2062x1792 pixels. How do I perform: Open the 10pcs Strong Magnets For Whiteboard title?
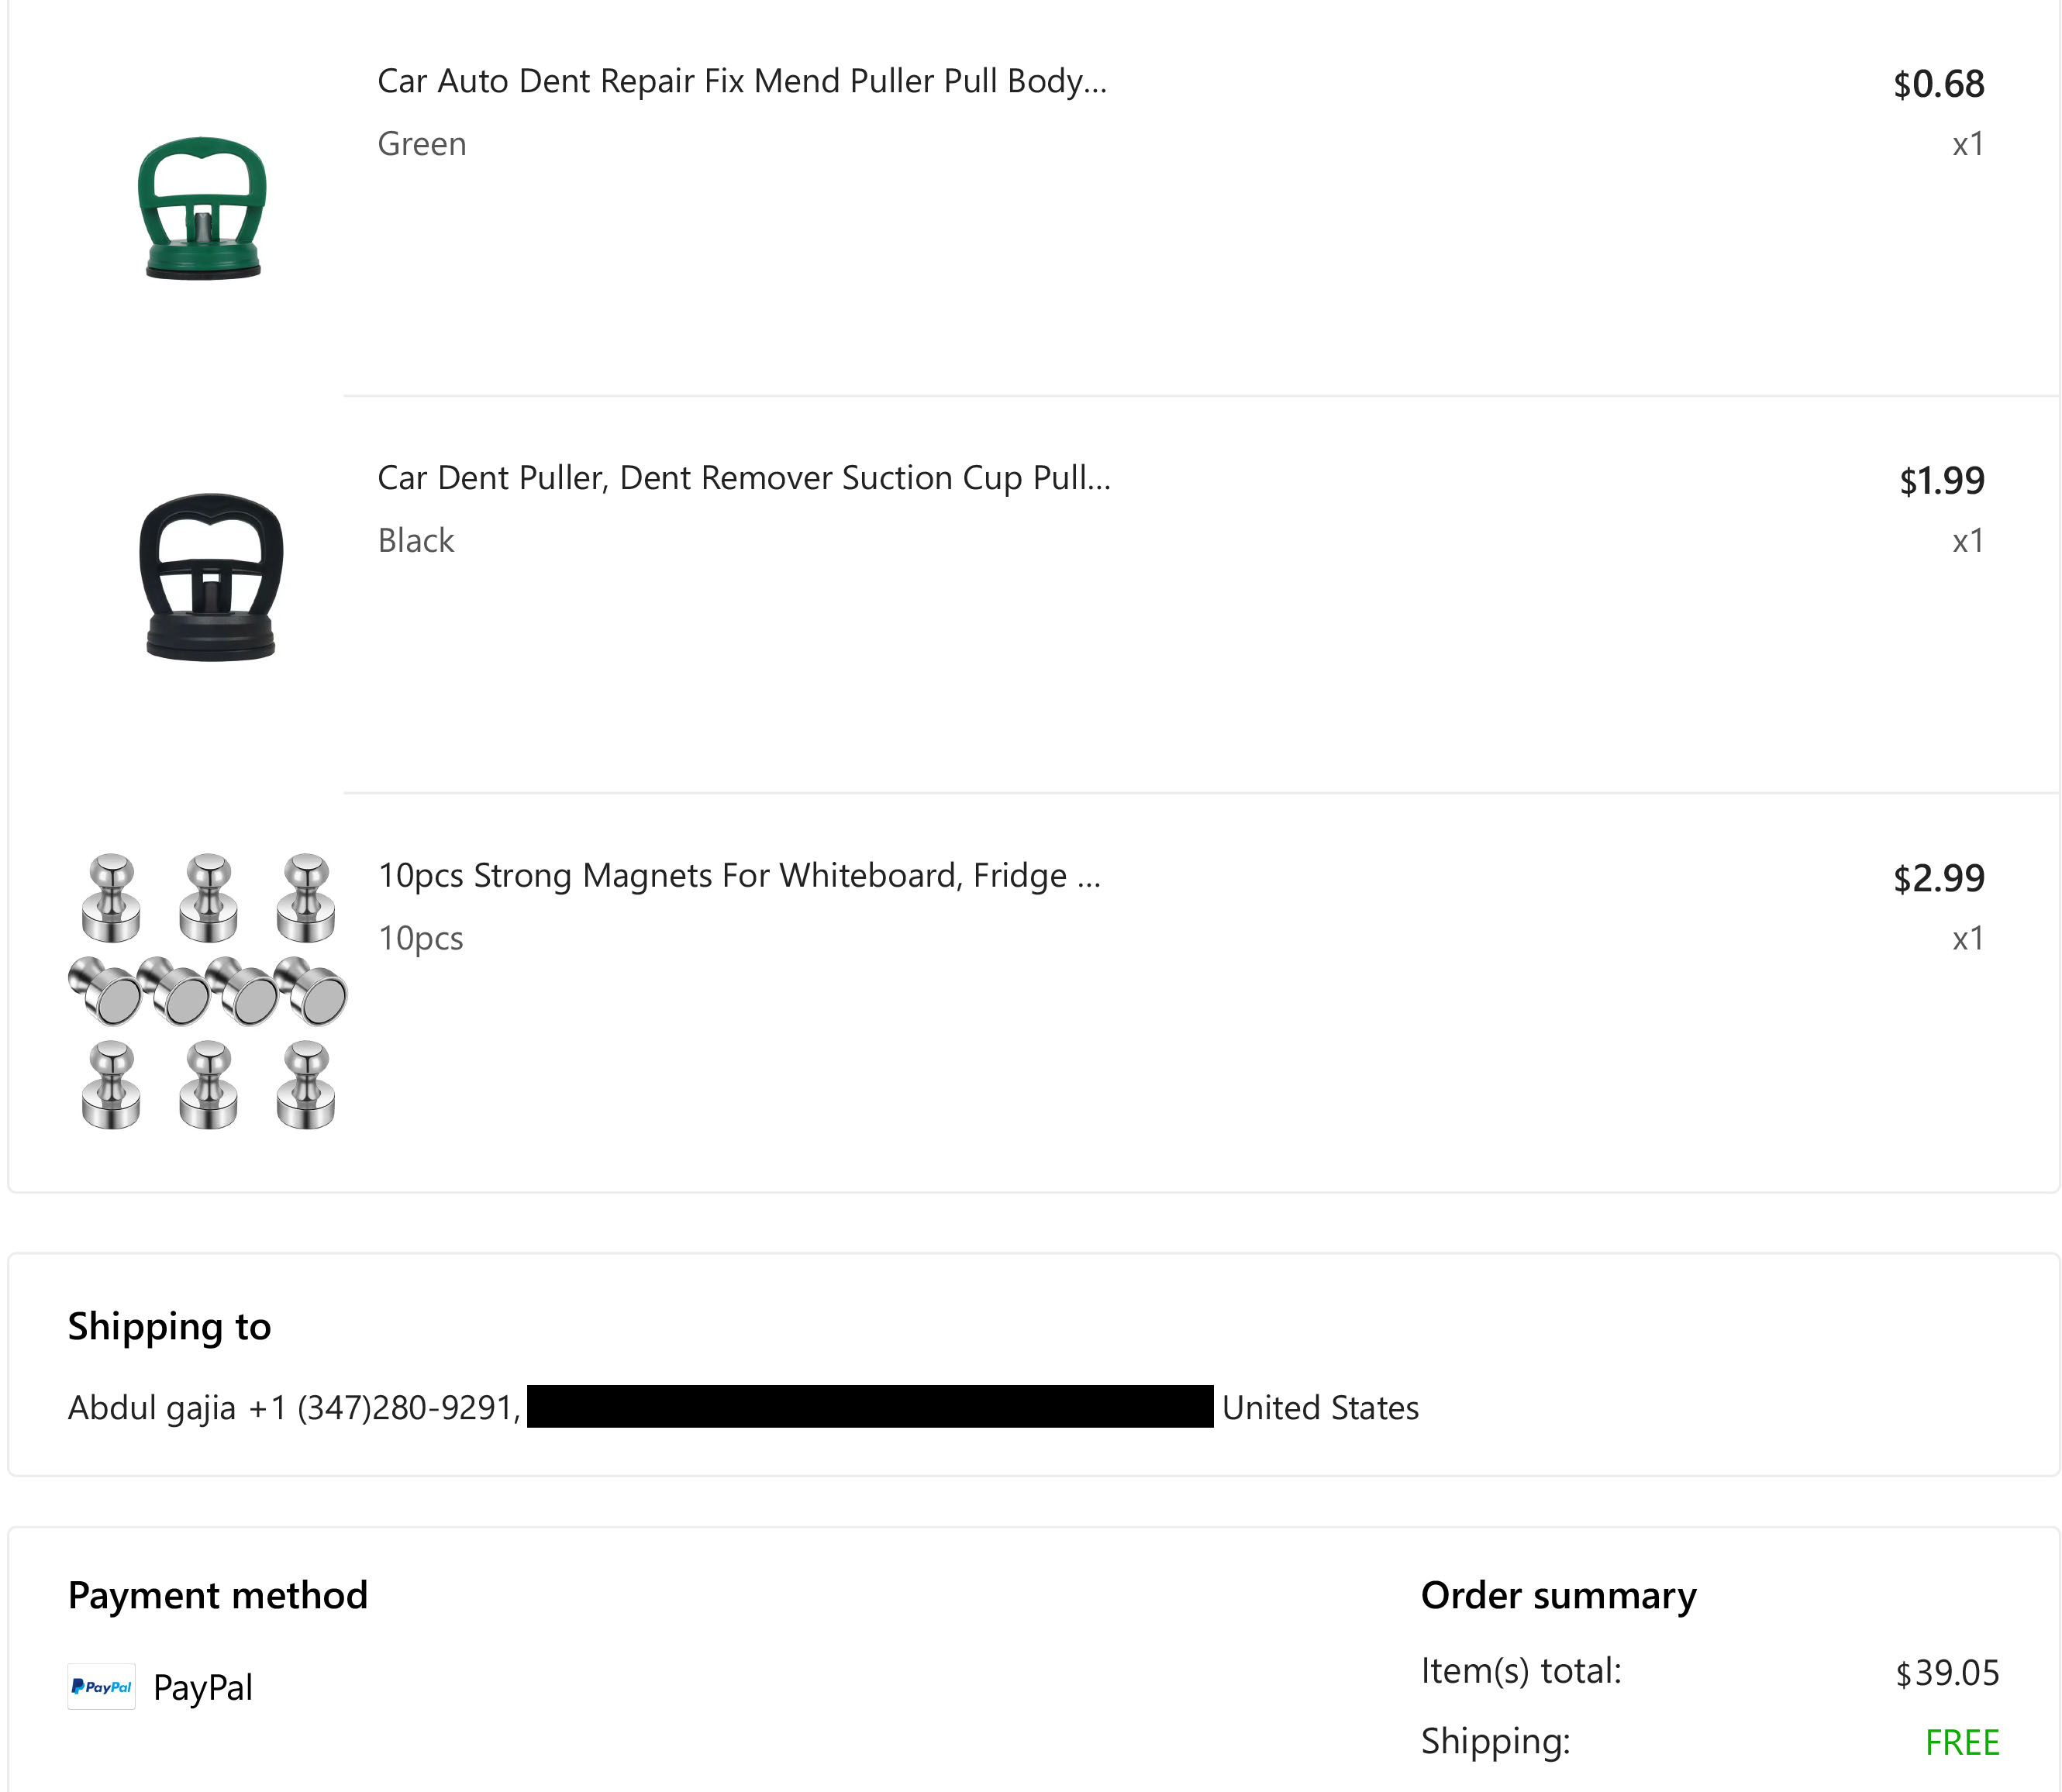tap(739, 875)
